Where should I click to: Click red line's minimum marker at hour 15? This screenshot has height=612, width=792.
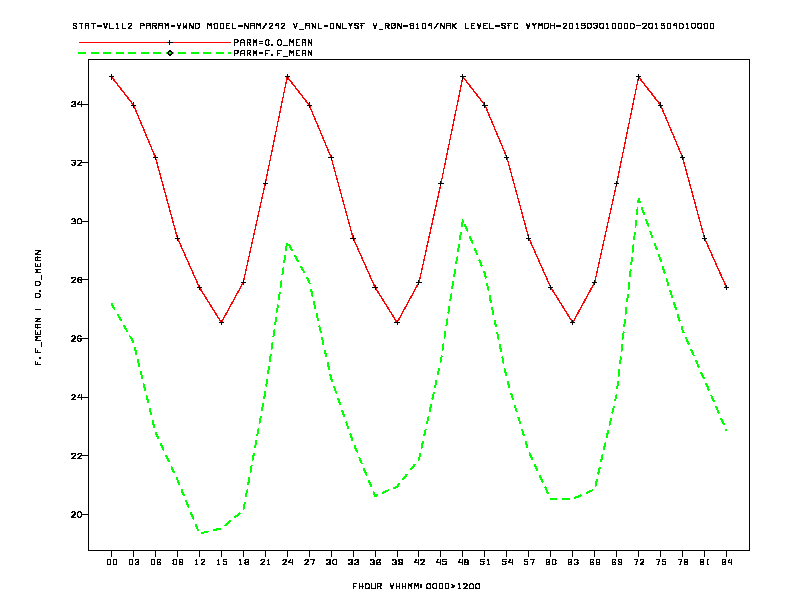point(221,322)
